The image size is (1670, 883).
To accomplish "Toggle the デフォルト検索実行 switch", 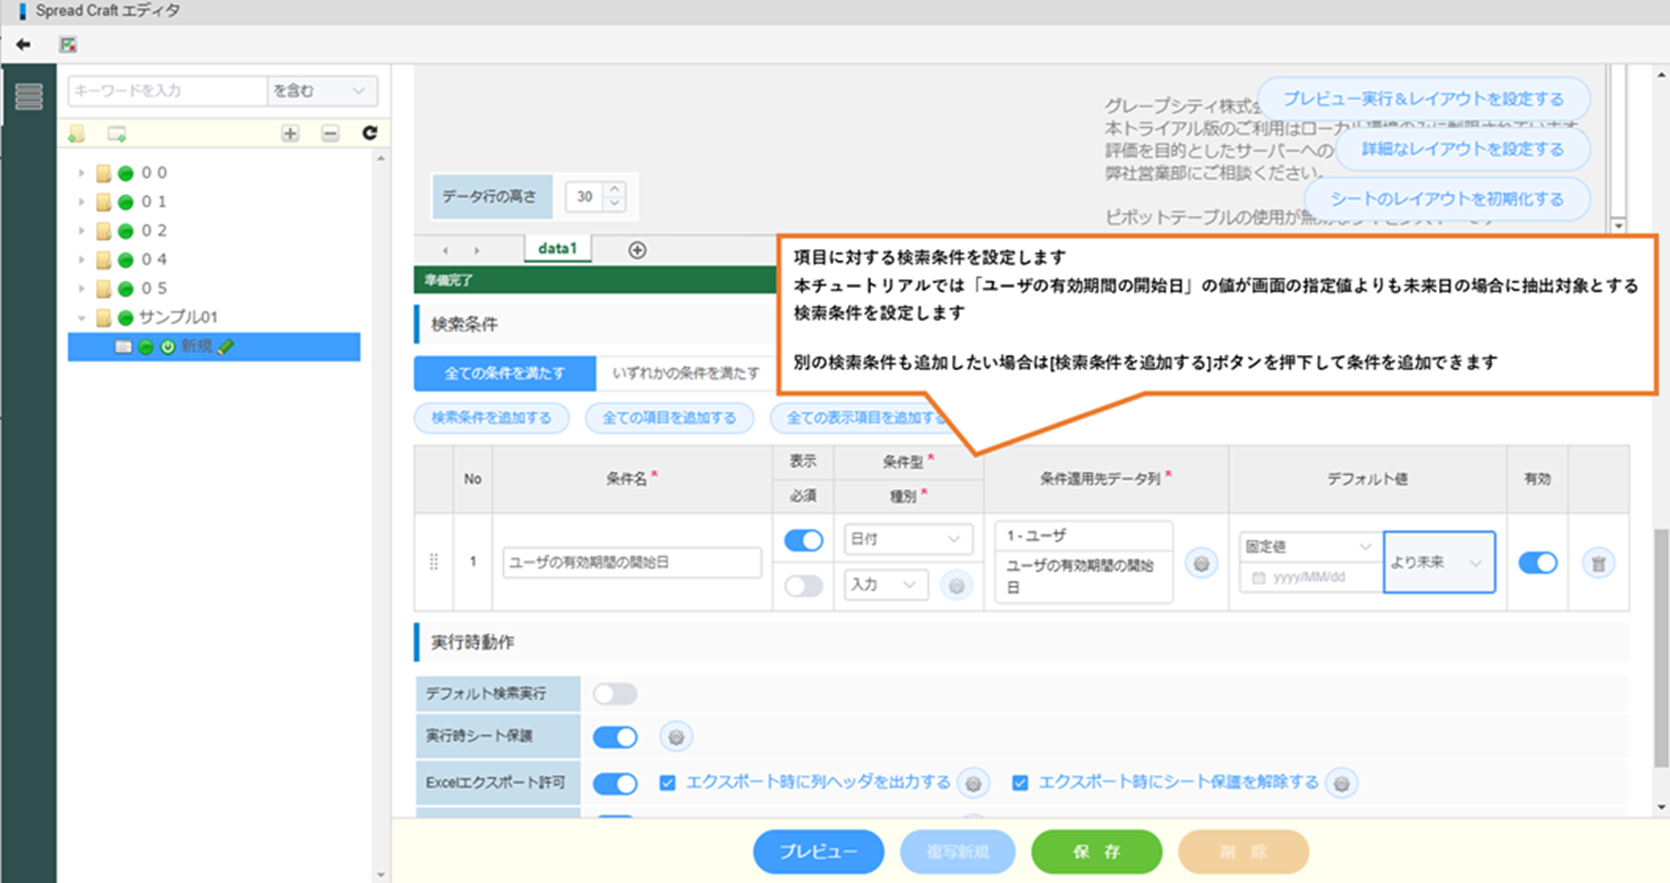I will (614, 693).
